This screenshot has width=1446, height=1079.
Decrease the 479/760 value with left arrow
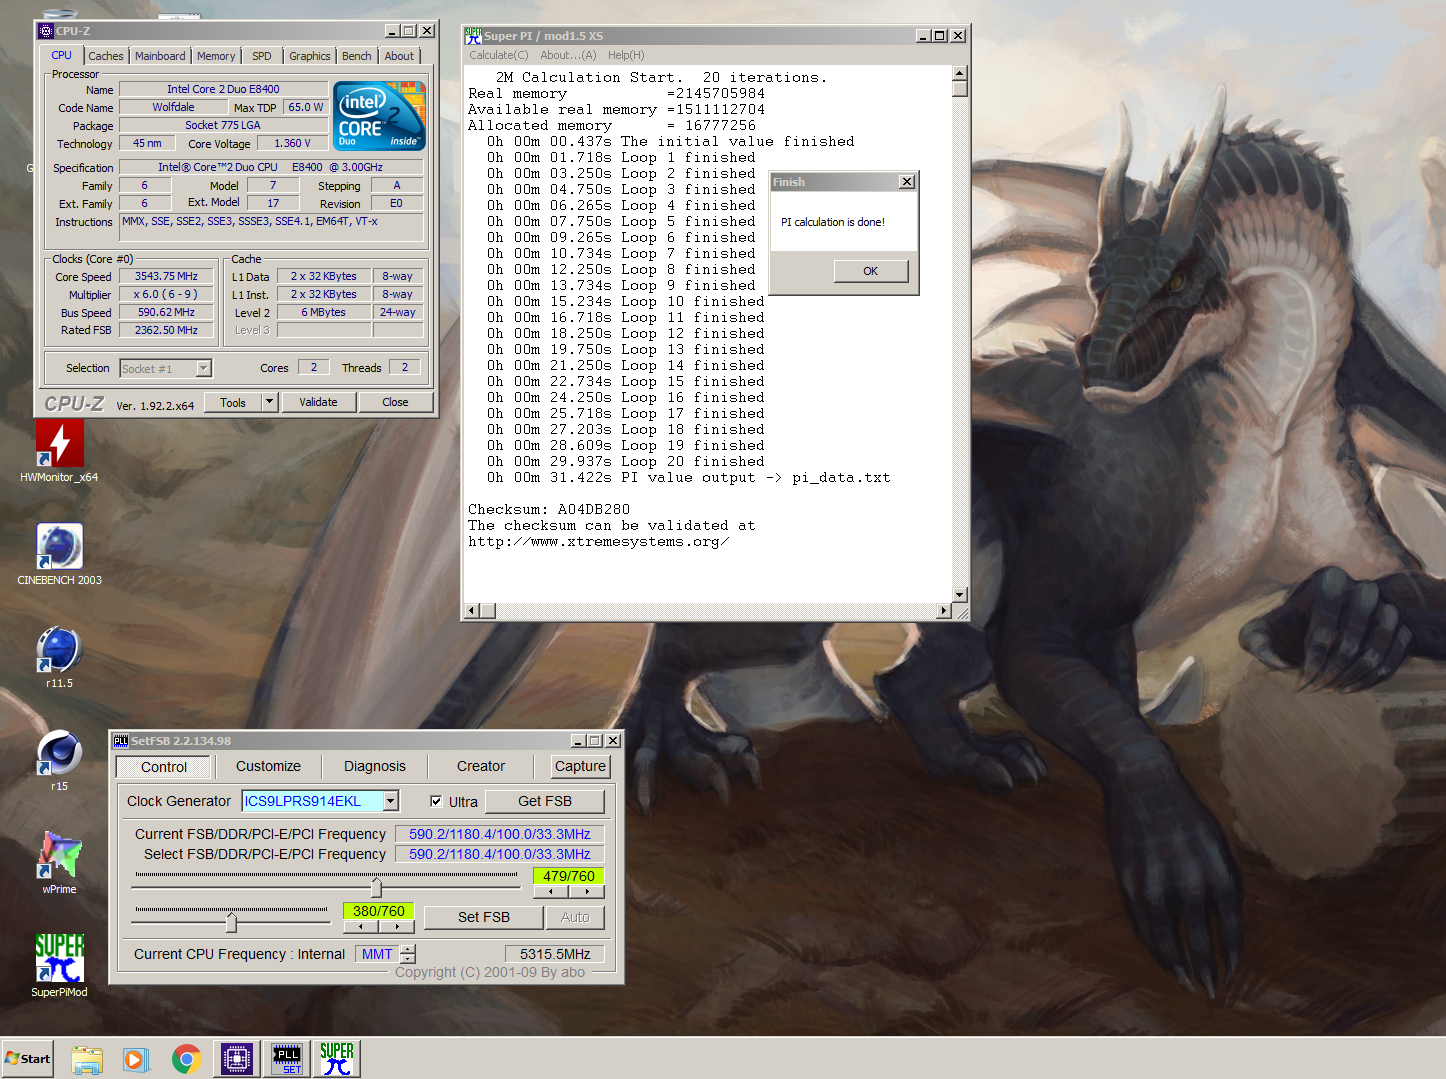coord(551,891)
